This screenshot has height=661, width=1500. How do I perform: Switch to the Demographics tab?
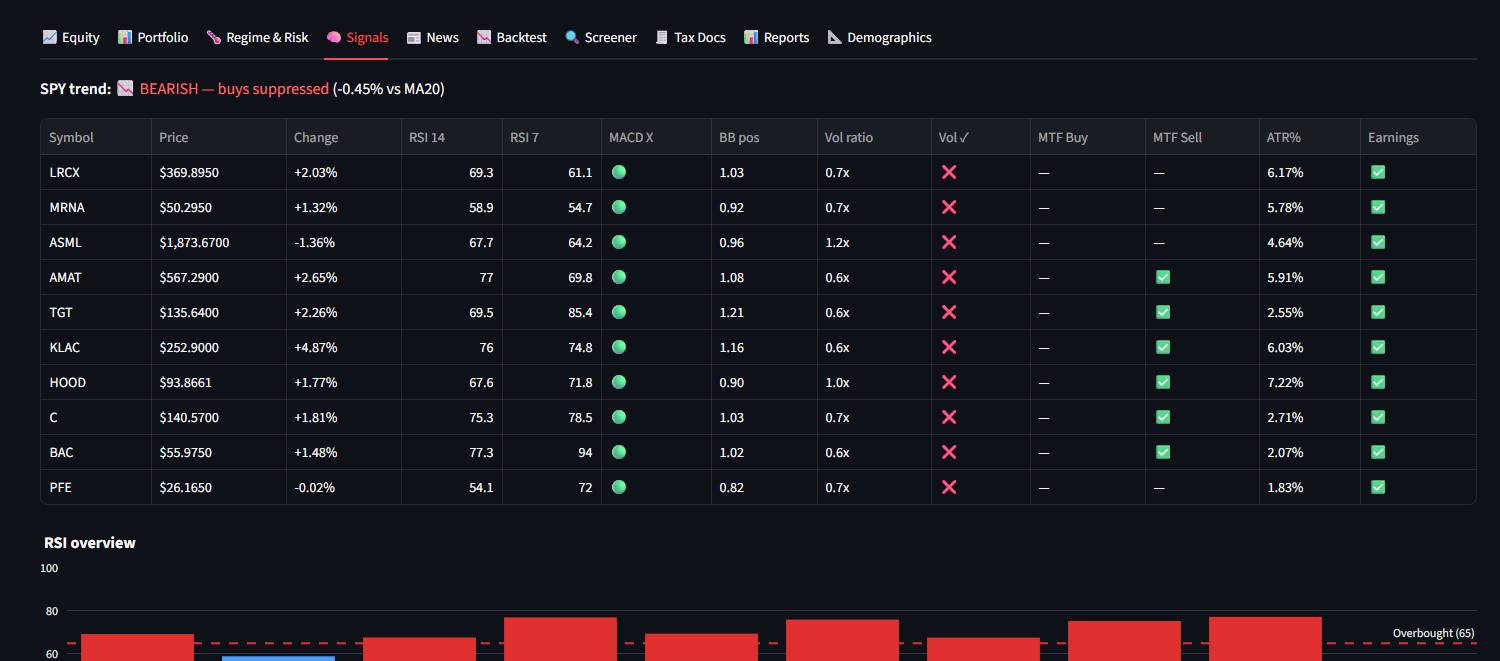(x=880, y=37)
